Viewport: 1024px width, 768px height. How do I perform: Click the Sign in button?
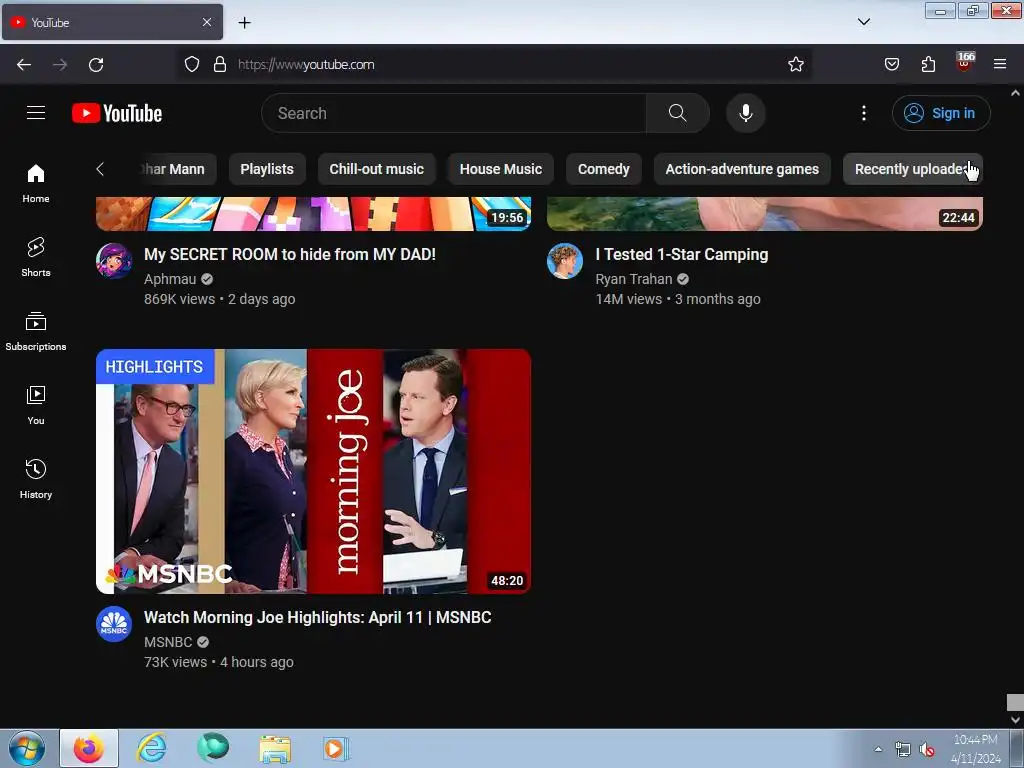pos(941,113)
